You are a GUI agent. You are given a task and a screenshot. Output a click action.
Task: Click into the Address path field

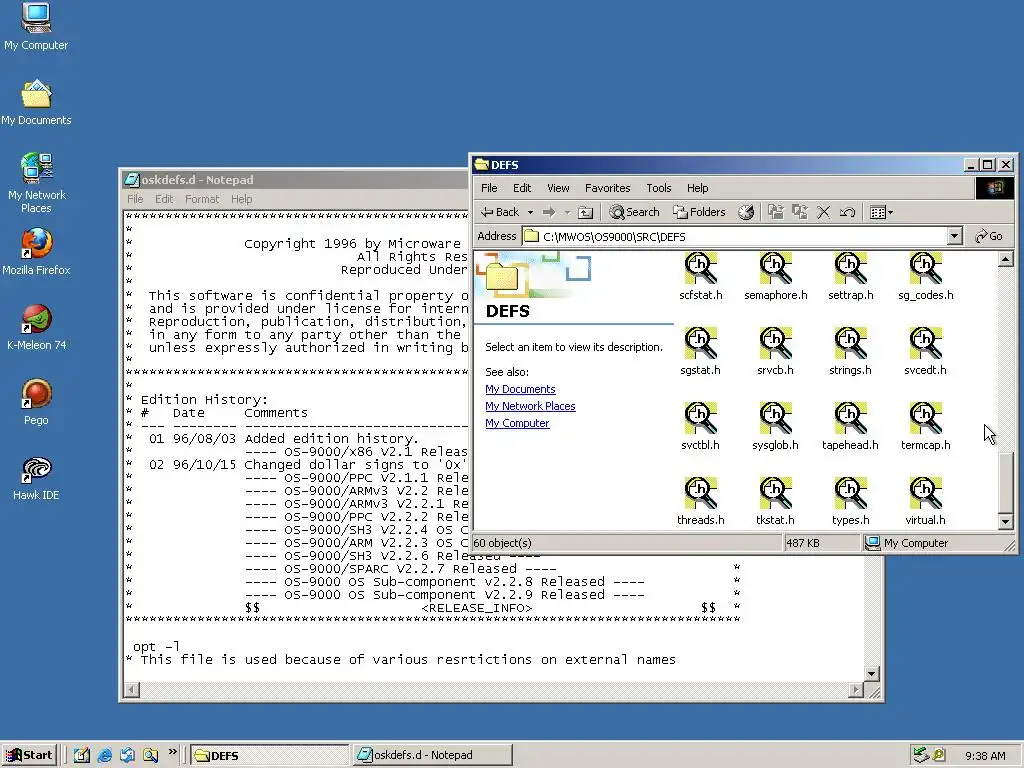[735, 236]
